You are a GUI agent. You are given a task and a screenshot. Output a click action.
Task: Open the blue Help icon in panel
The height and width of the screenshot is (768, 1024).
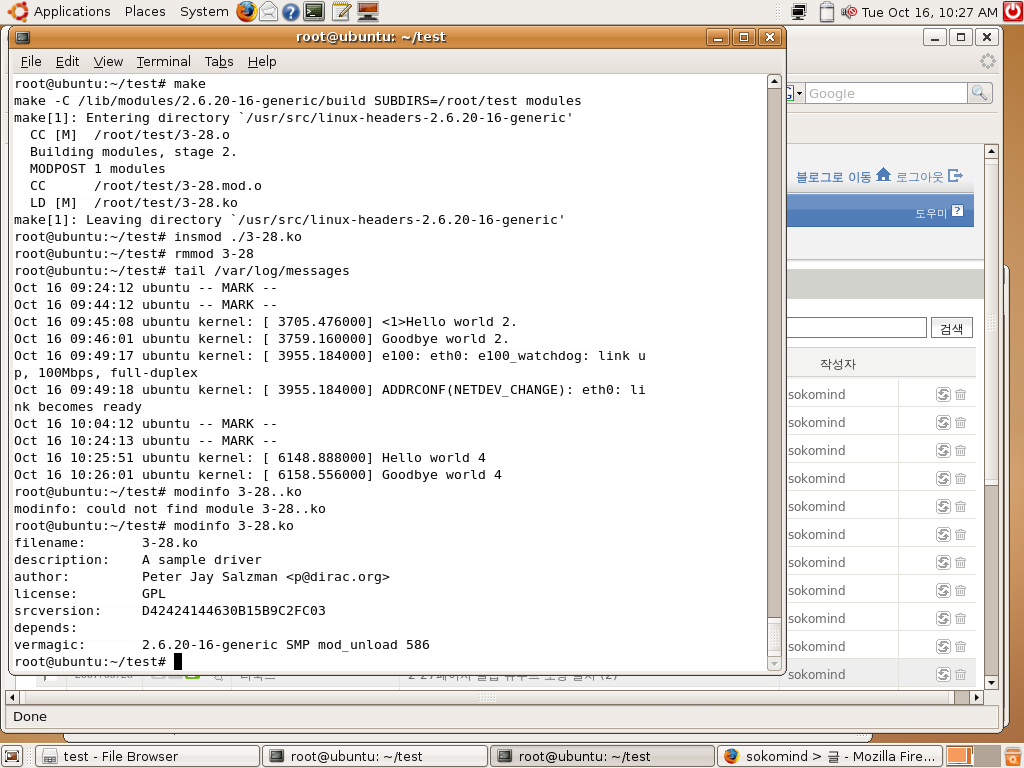[291, 12]
